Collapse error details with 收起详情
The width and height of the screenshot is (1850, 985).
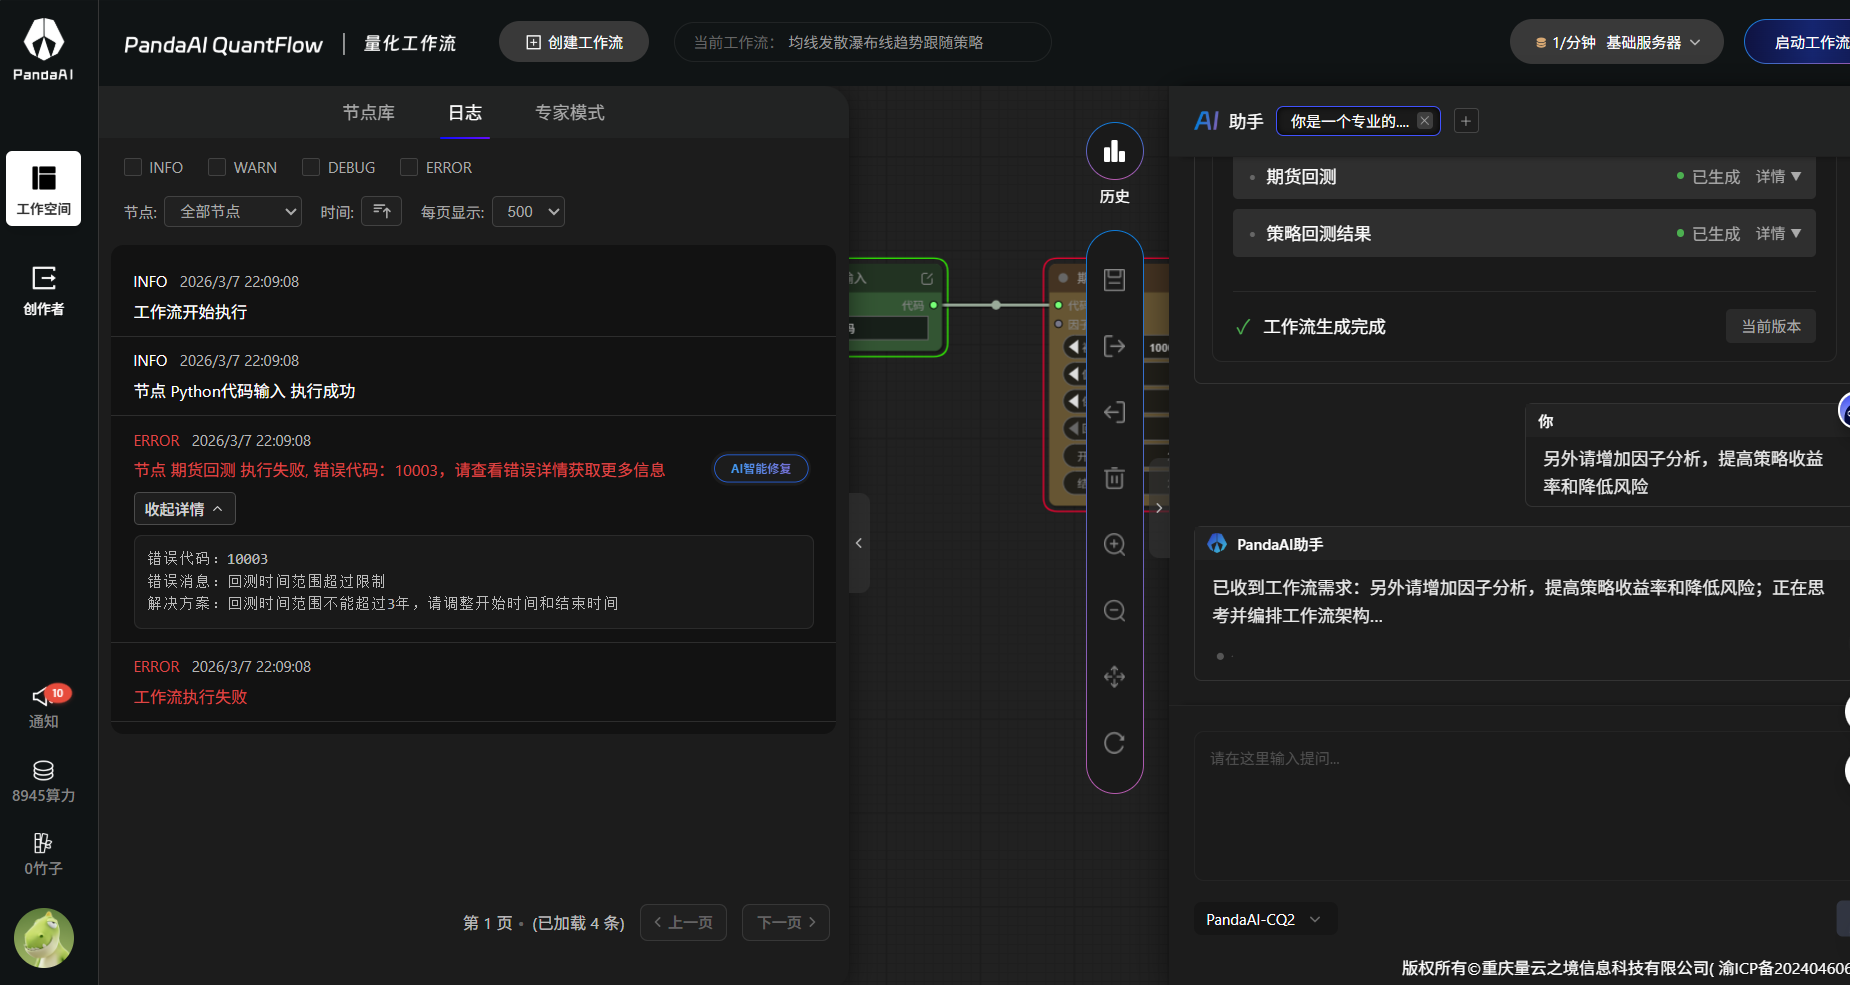click(185, 509)
